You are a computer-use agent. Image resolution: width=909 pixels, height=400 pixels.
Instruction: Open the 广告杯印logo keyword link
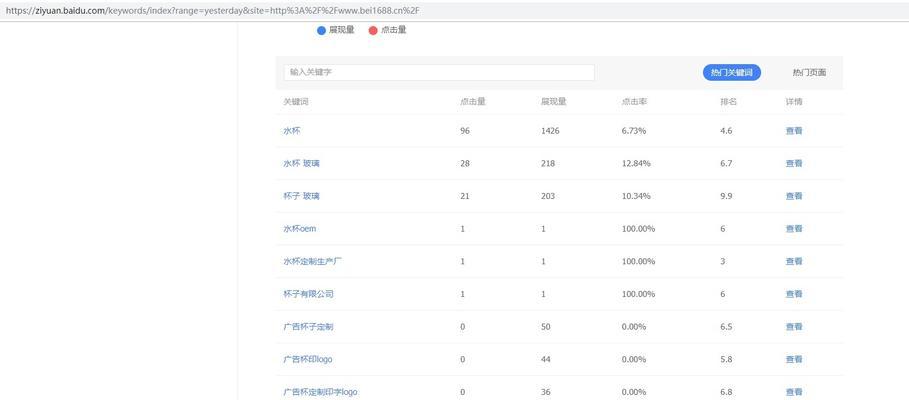pyautogui.click(x=308, y=359)
